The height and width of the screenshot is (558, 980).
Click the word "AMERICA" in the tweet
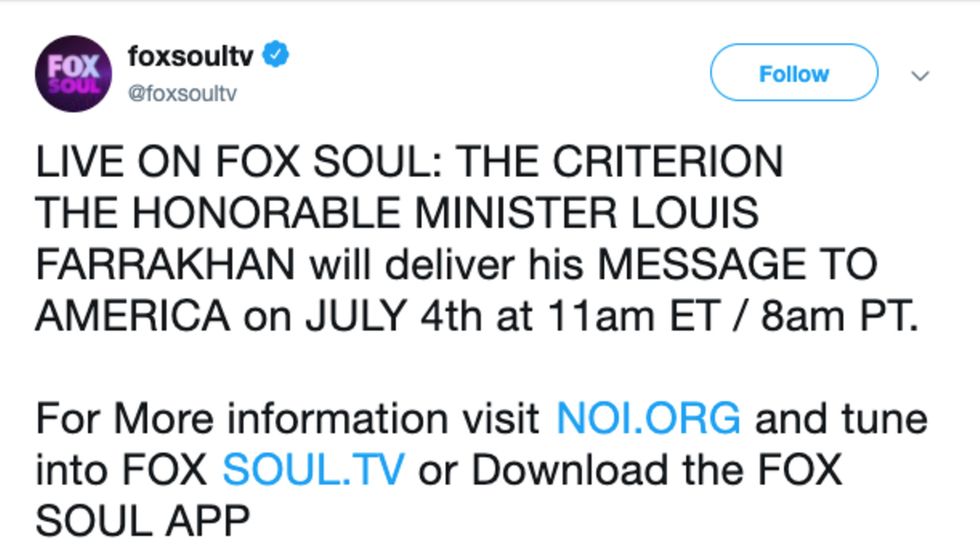click(132, 316)
